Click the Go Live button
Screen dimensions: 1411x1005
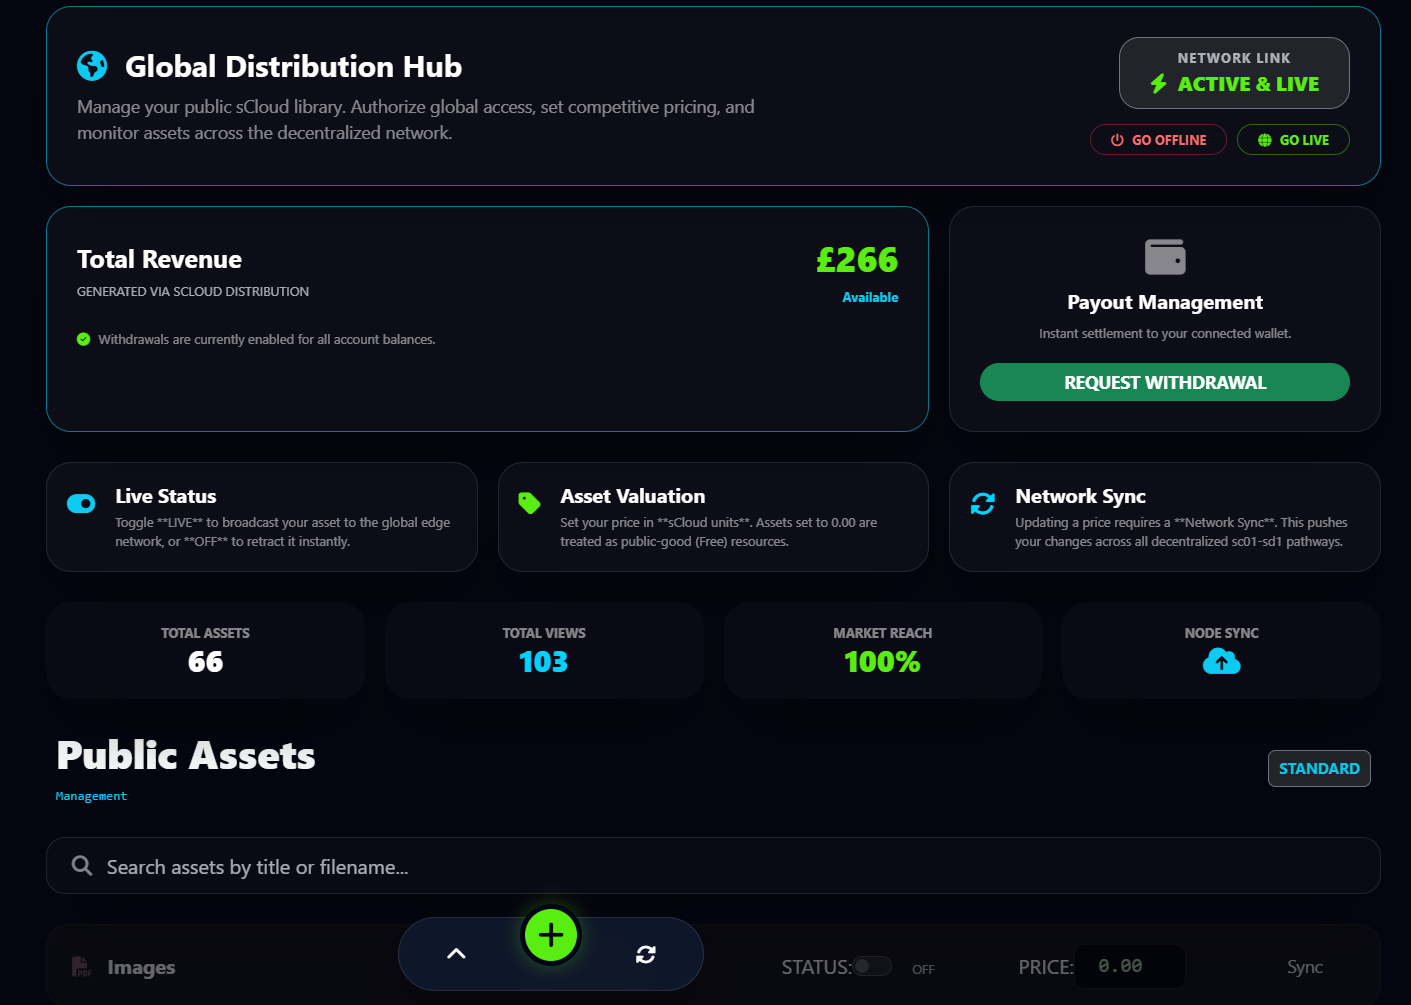pos(1292,140)
